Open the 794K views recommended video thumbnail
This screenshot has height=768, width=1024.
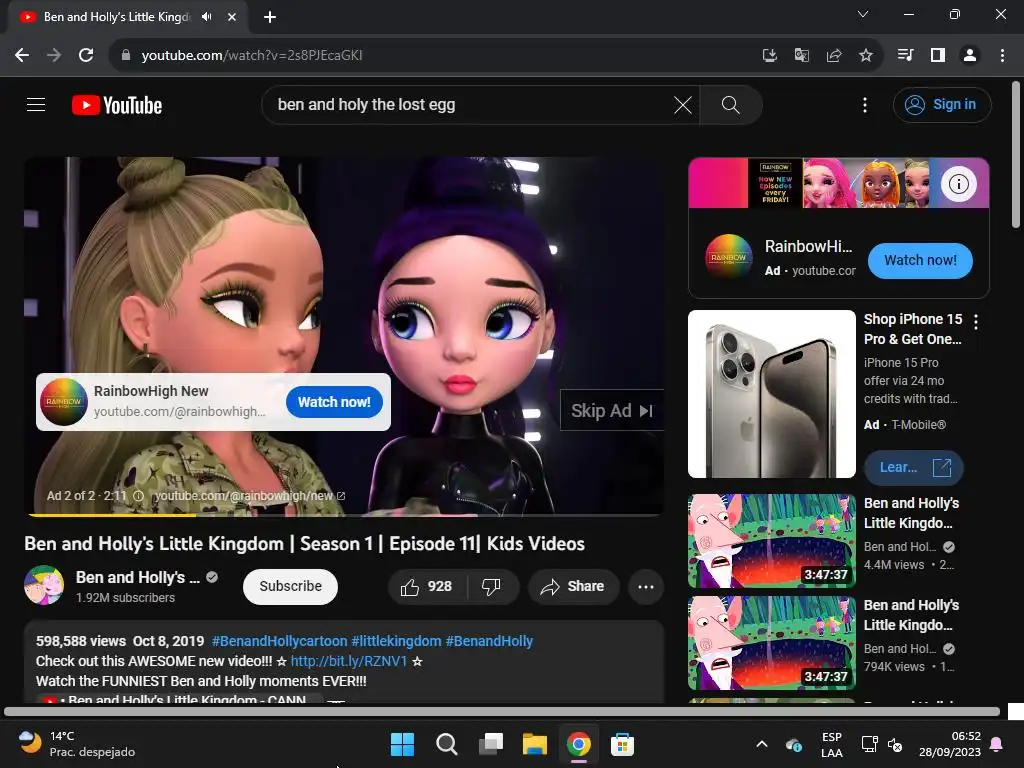coord(771,643)
